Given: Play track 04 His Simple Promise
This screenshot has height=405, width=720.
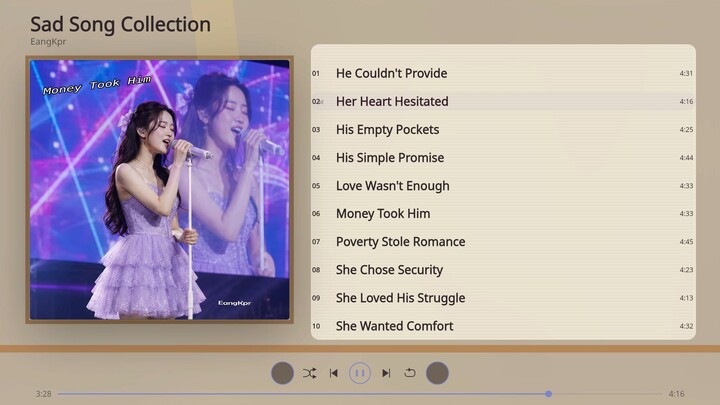Looking at the screenshot, I should point(503,158).
